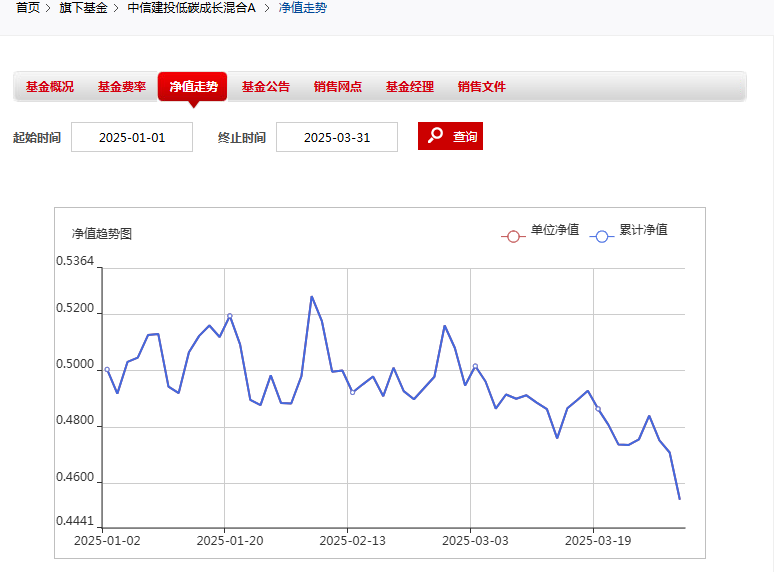Click the 首页 breadcrumb link
774x572 pixels.
coord(28,8)
